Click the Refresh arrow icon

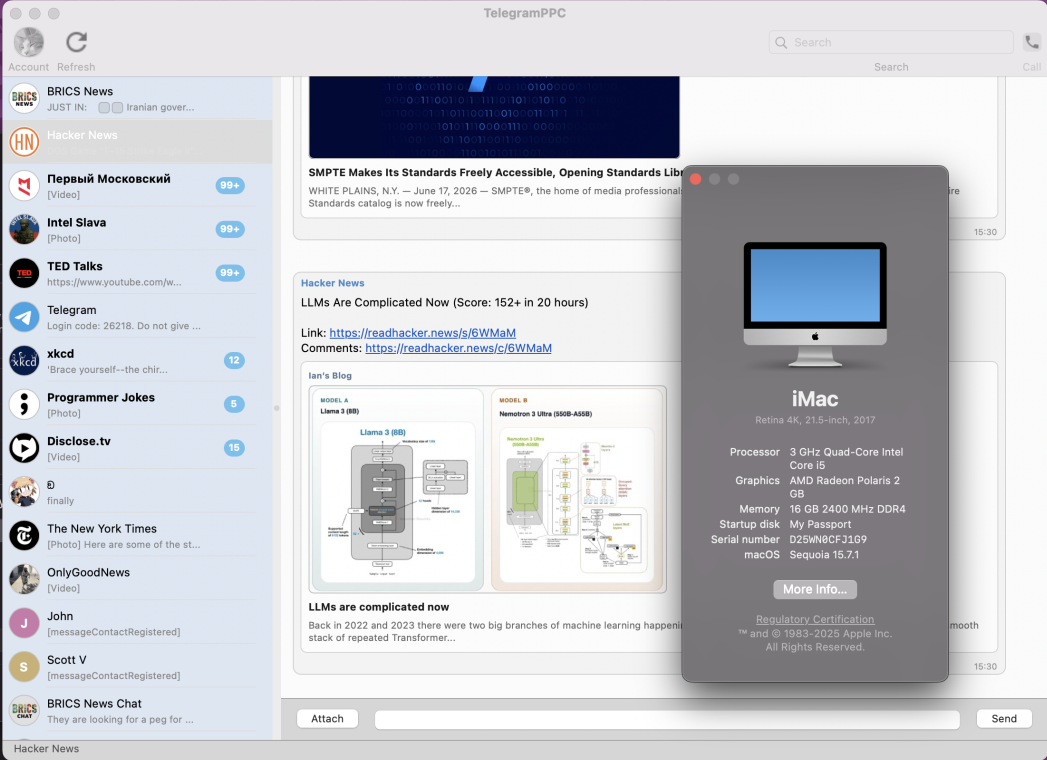[x=76, y=43]
